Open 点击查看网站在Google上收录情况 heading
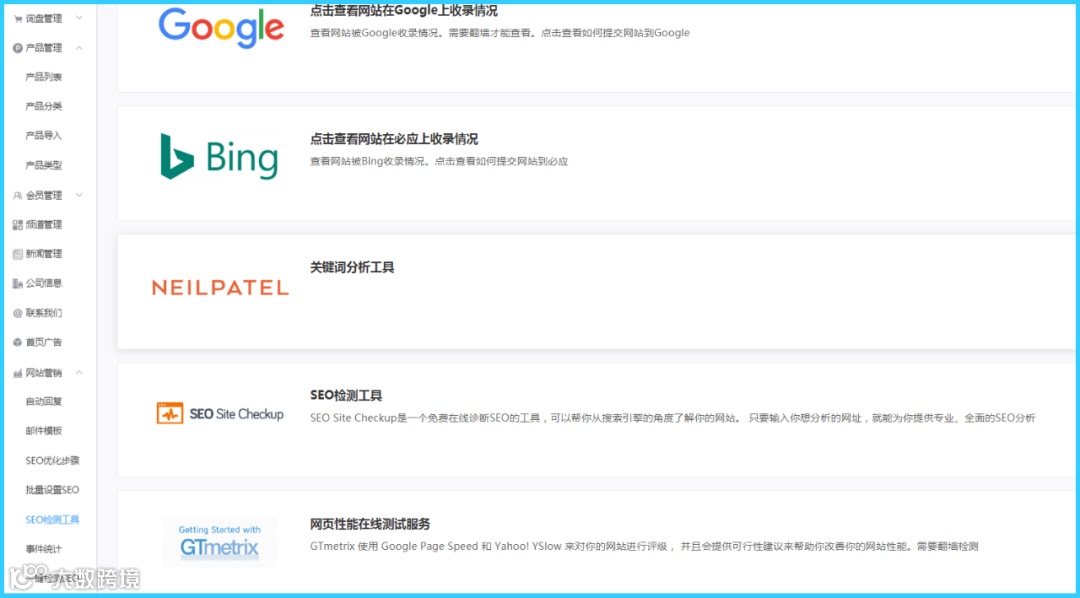Image resolution: width=1080 pixels, height=598 pixels. click(404, 11)
